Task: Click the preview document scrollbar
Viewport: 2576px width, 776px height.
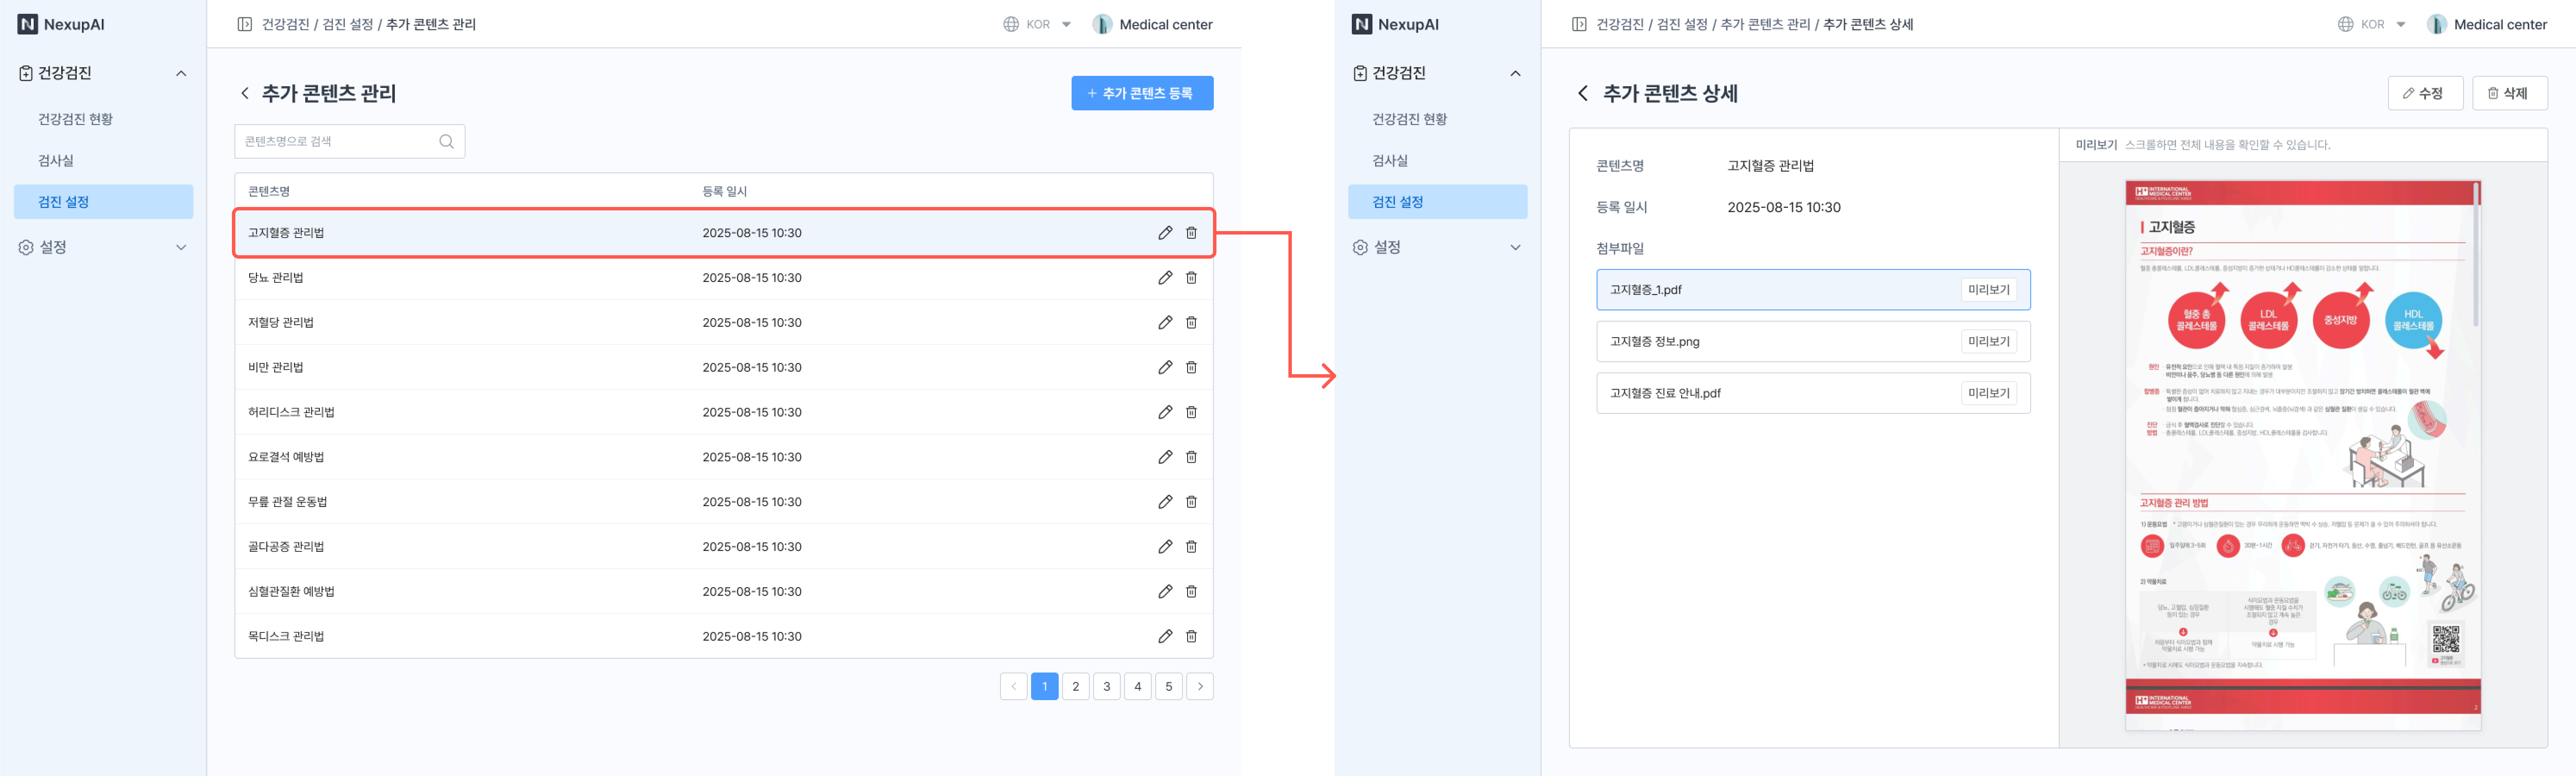Action: pos(2475,255)
